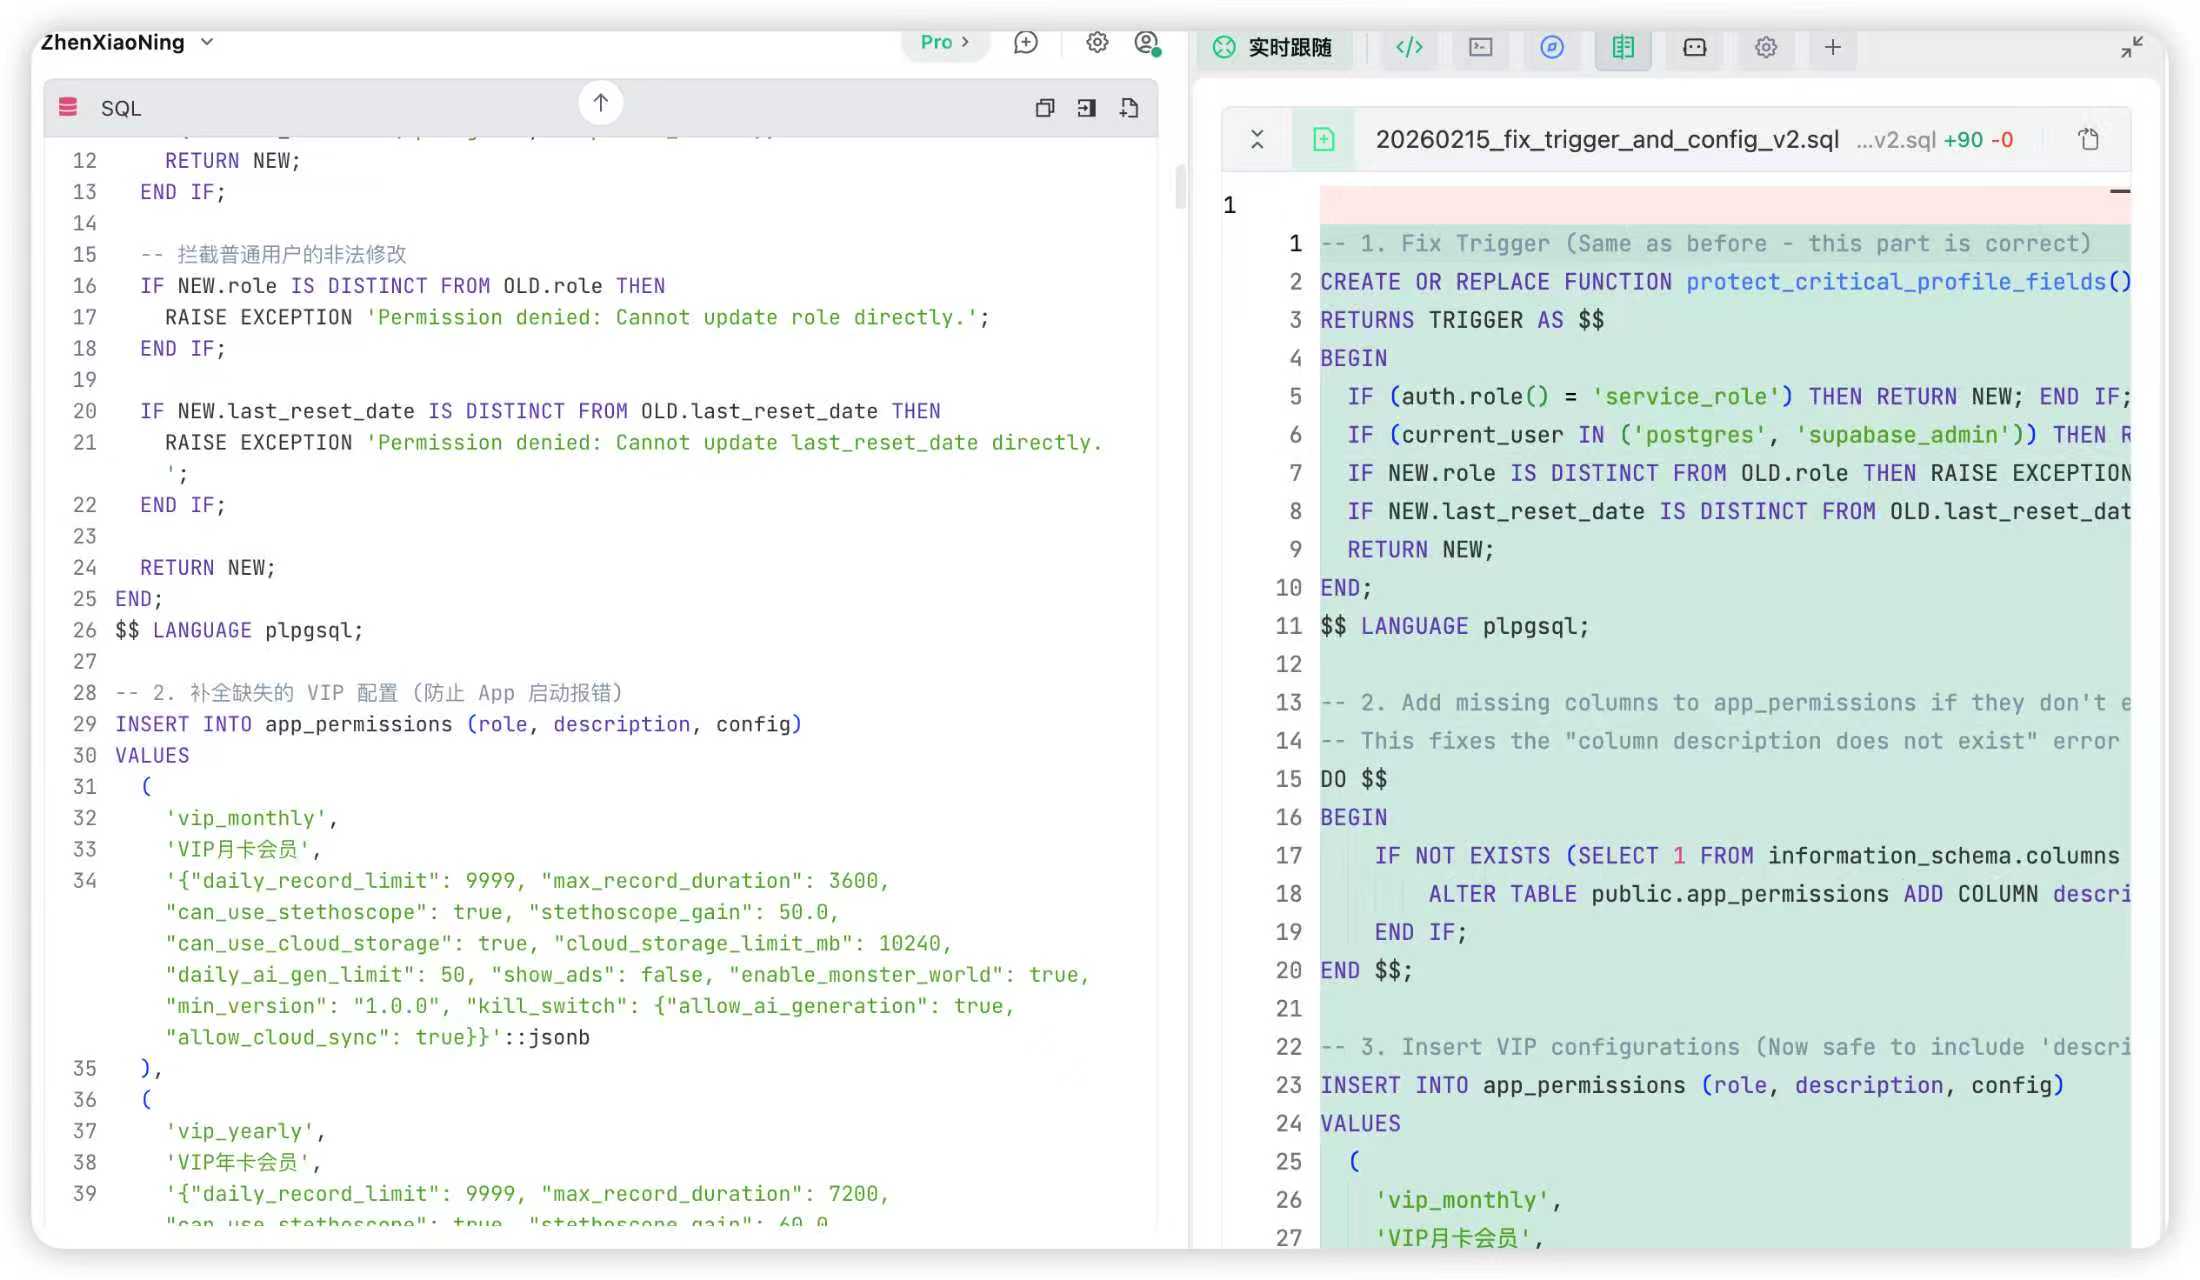Open the right panel settings gear
This screenshot has height=1280, width=2200.
point(1766,47)
